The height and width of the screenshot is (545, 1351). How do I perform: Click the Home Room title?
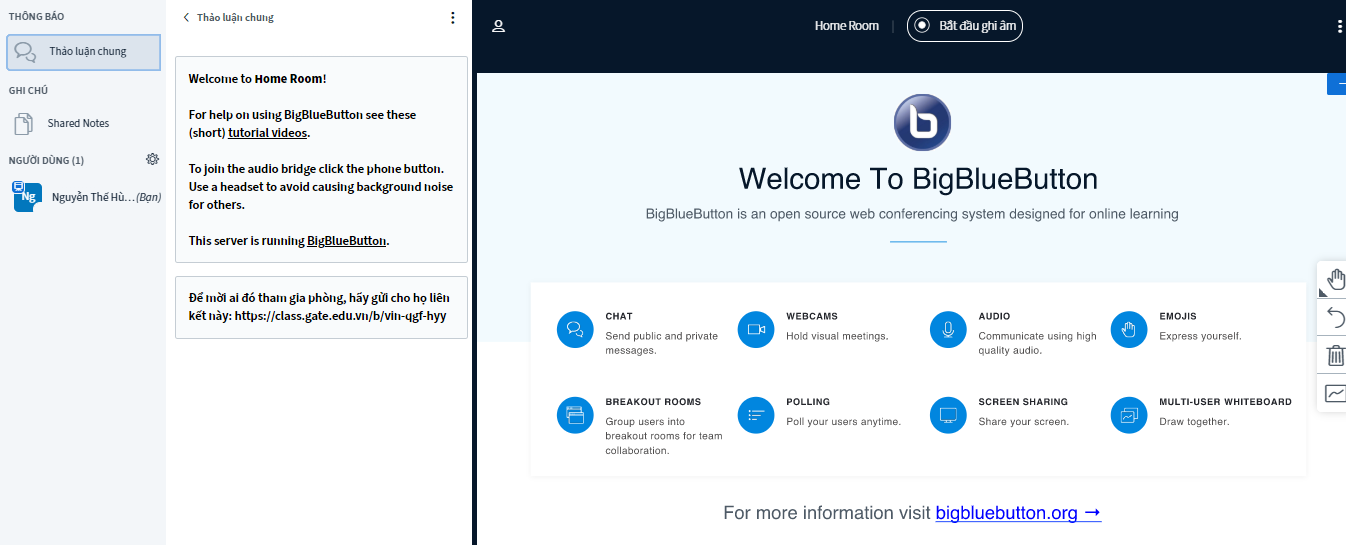(x=846, y=26)
